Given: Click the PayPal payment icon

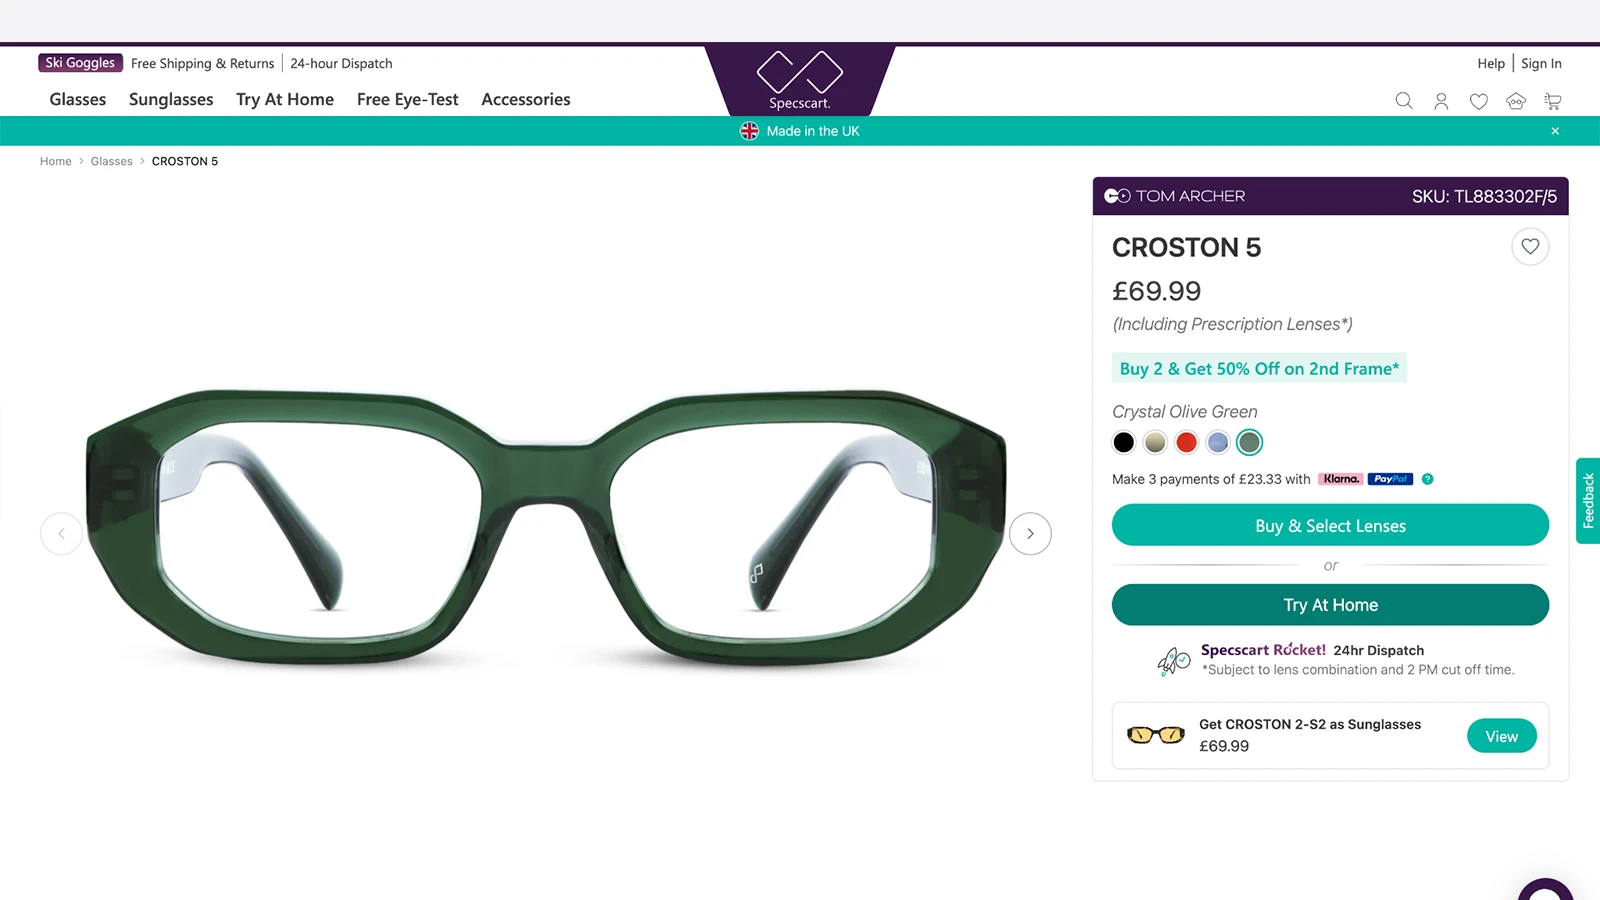Looking at the screenshot, I should click(x=1390, y=479).
